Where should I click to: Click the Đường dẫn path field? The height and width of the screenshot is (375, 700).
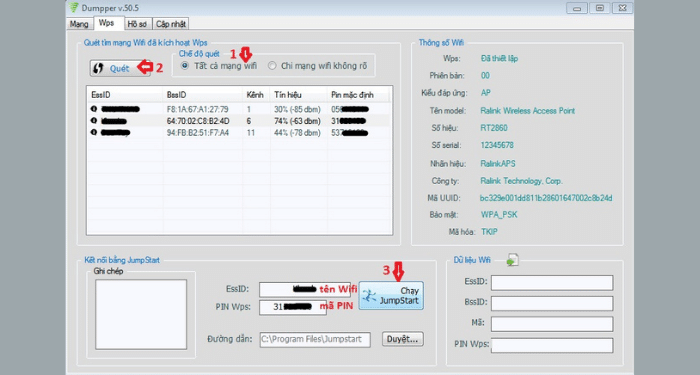pos(315,339)
